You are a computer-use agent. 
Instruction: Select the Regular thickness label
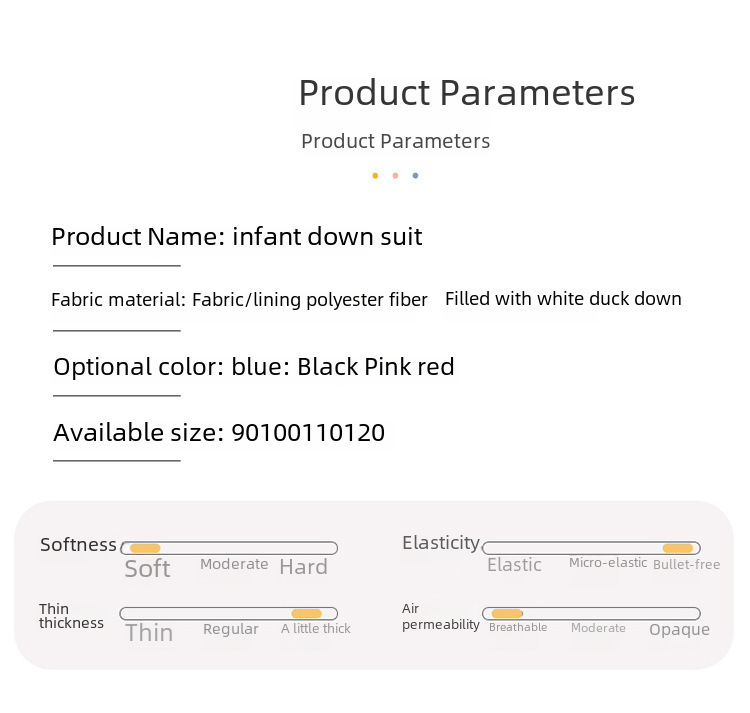click(231, 629)
